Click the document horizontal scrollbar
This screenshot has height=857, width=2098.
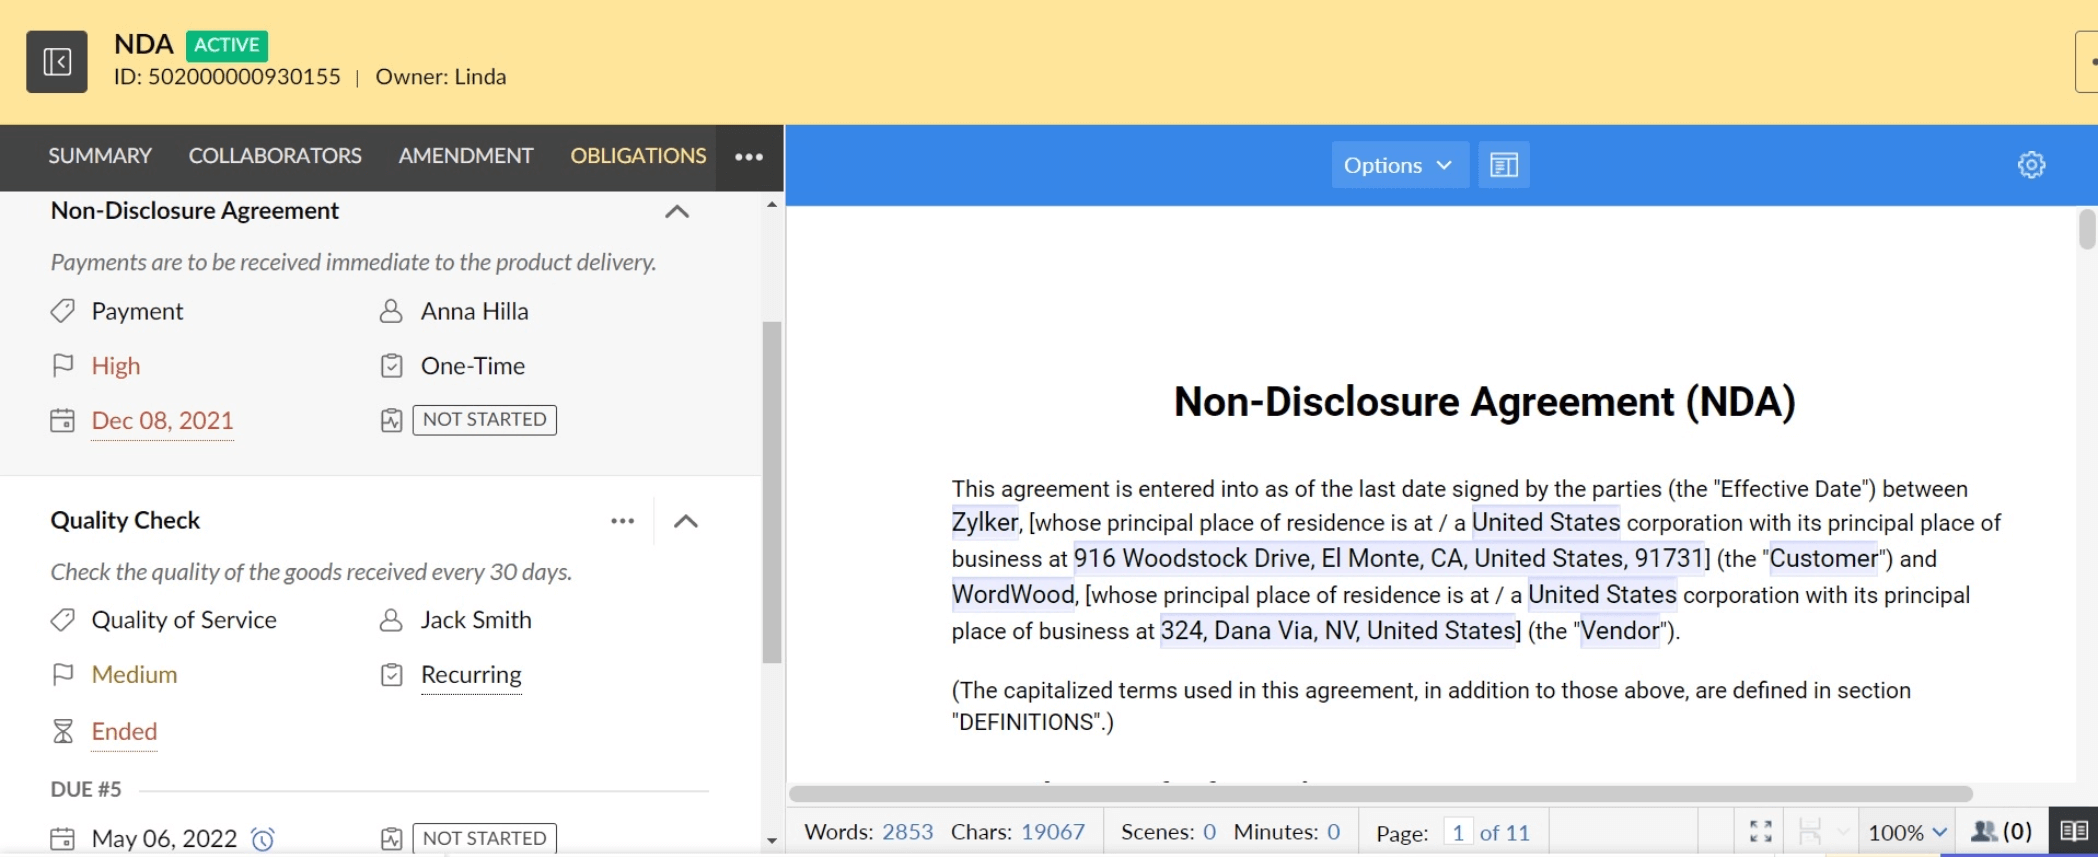pyautogui.click(x=1380, y=794)
